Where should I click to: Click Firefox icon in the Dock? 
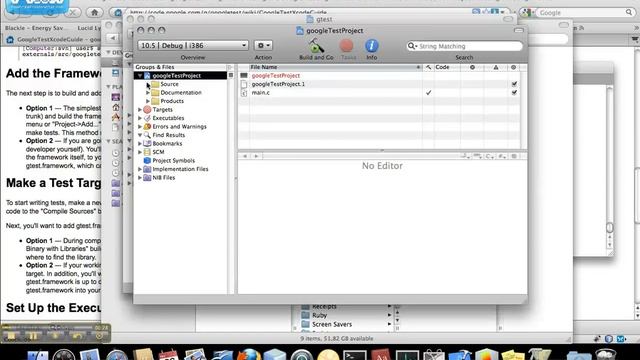point(249,355)
